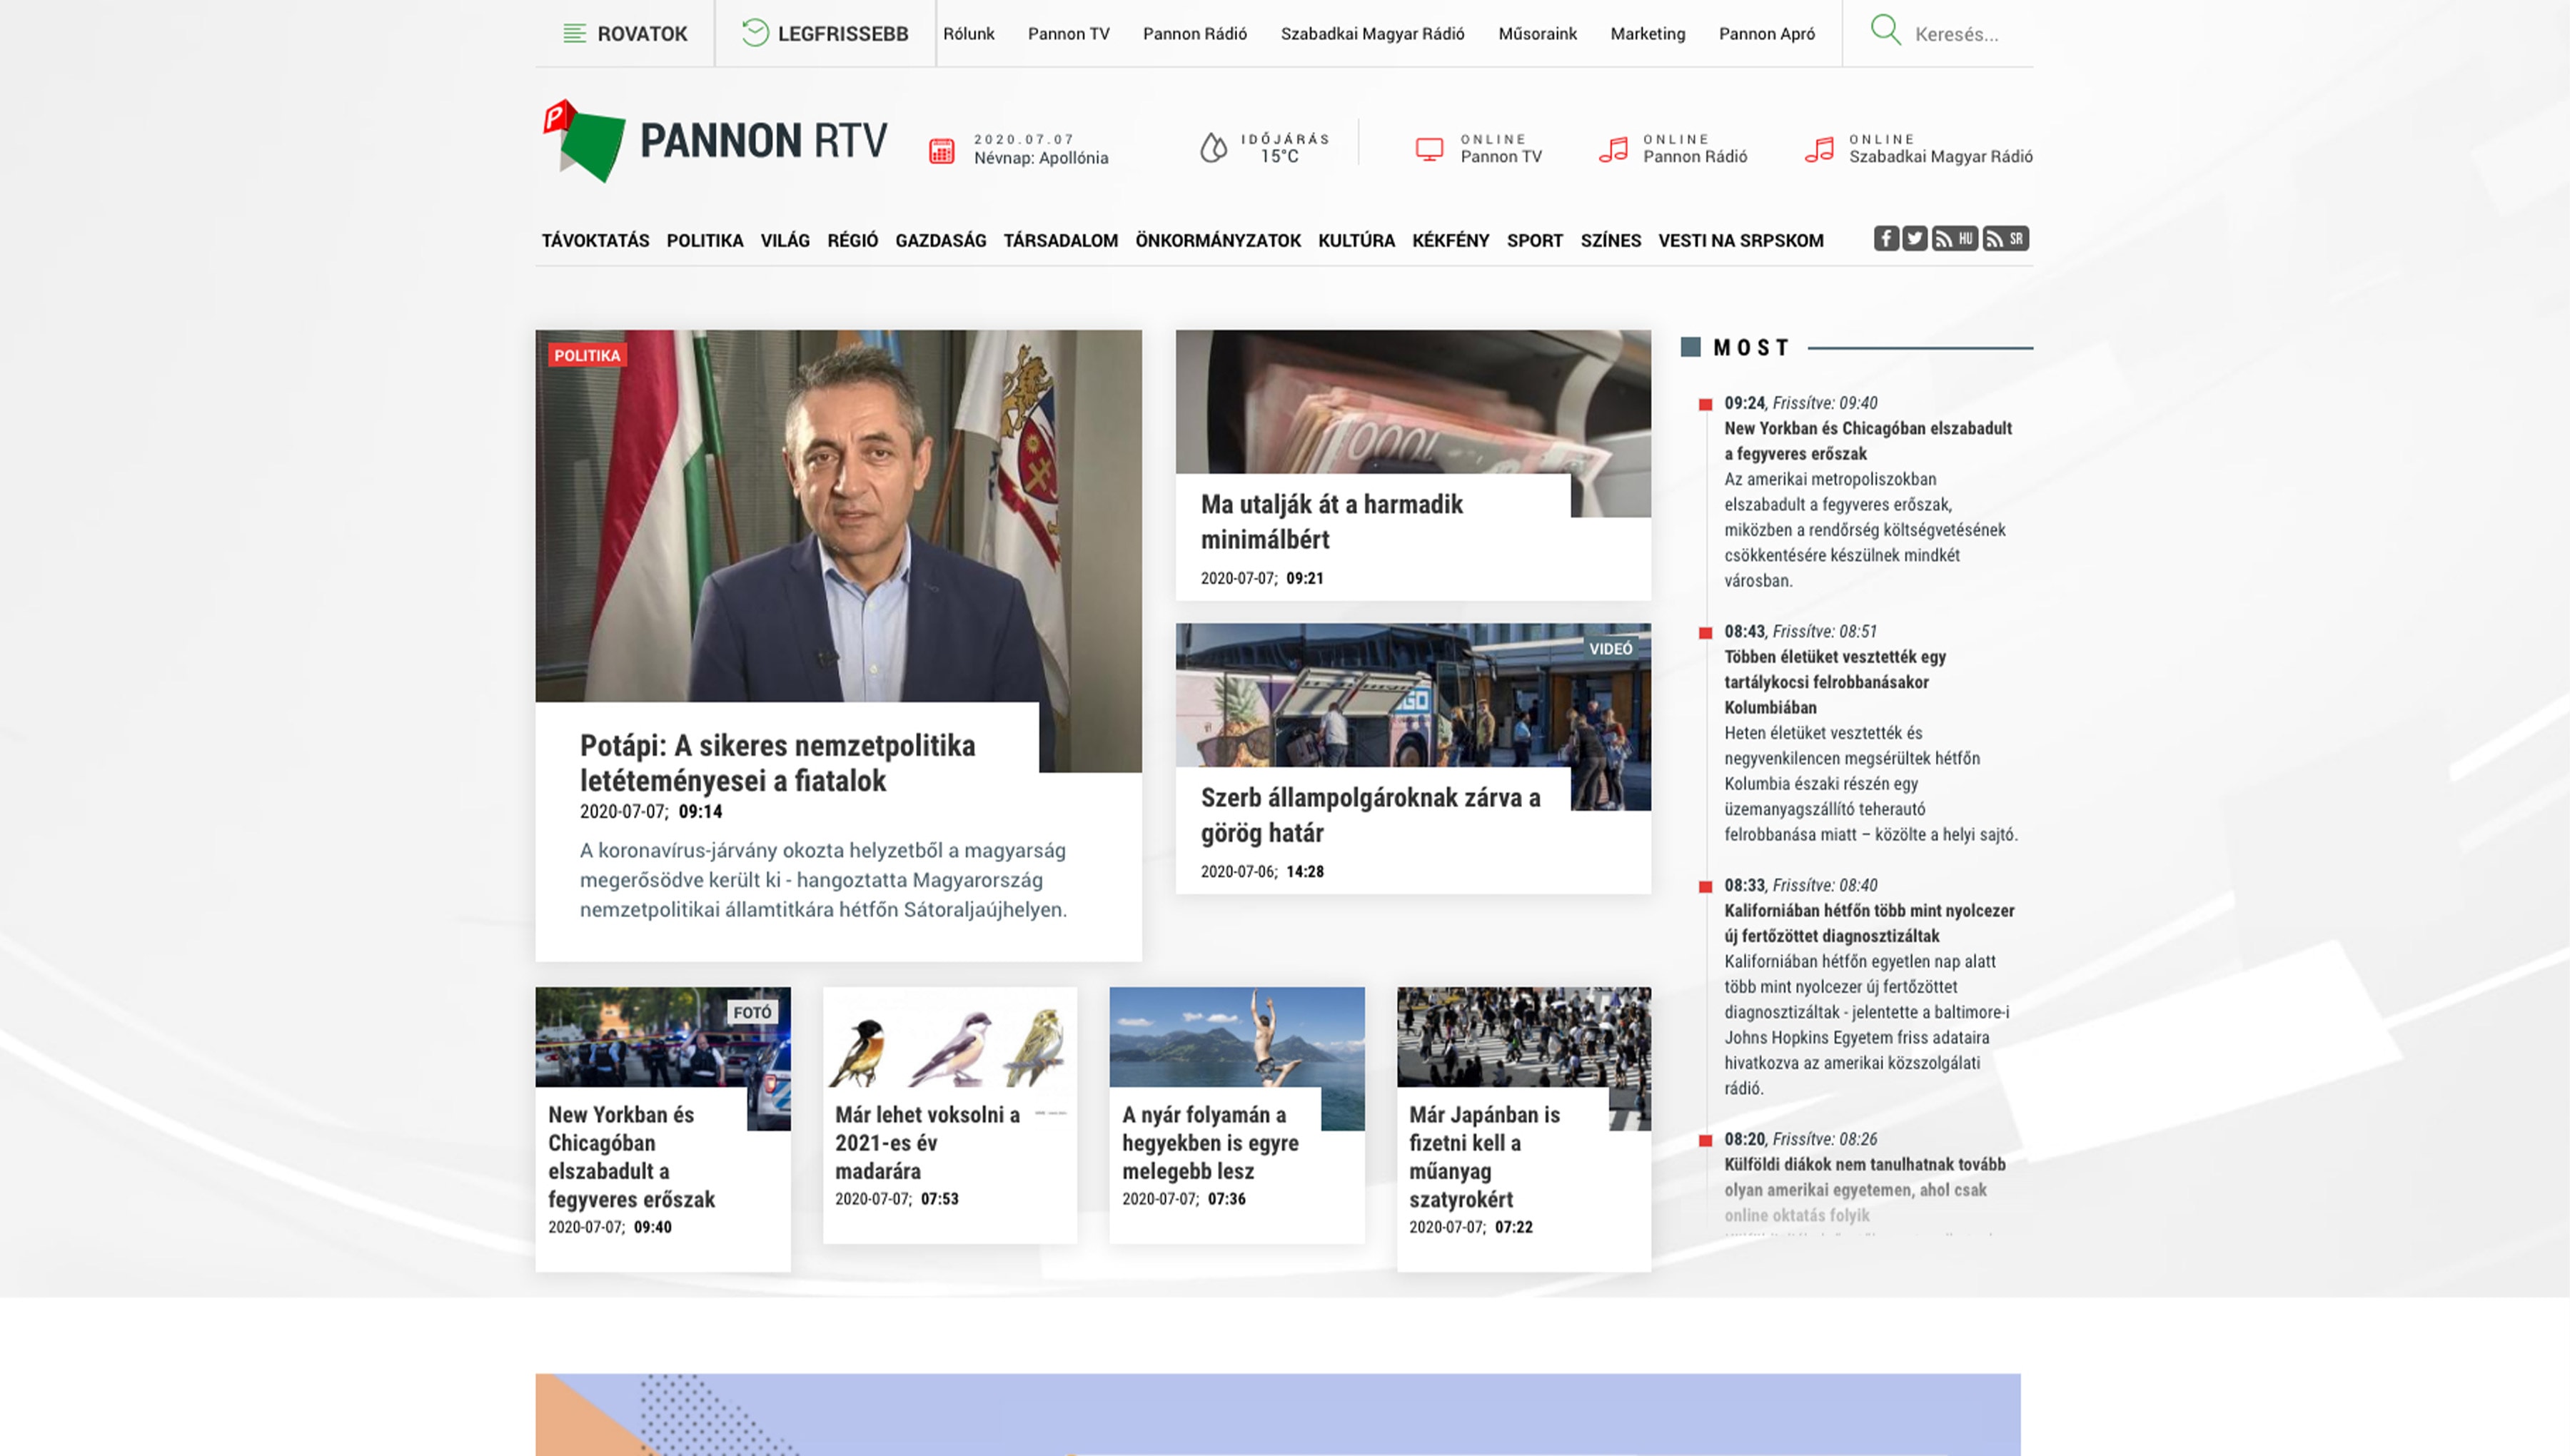Open the Marketing page
This screenshot has width=2570, height=1456.
coord(1647,34)
